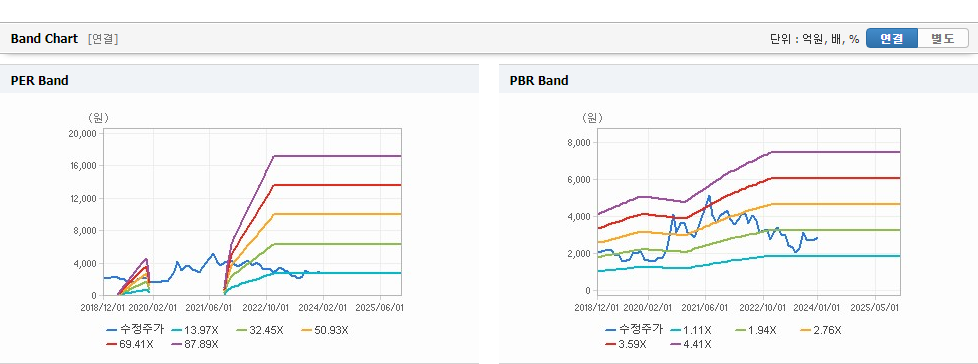Click the 16,000 y-axis label in PER chart
Viewport: 978px width, 364px height.
pos(82,166)
